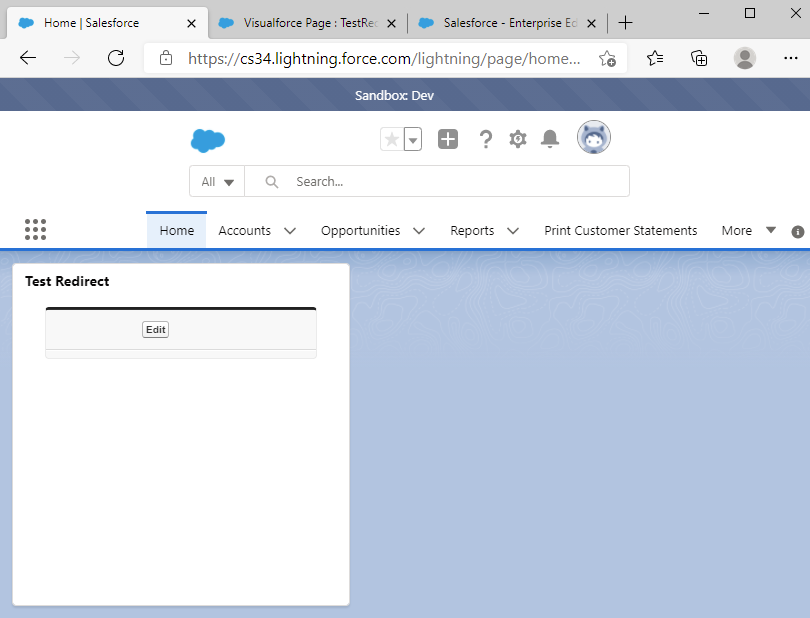Click the Favorites star icon
This screenshot has width=810, height=618.
point(392,140)
